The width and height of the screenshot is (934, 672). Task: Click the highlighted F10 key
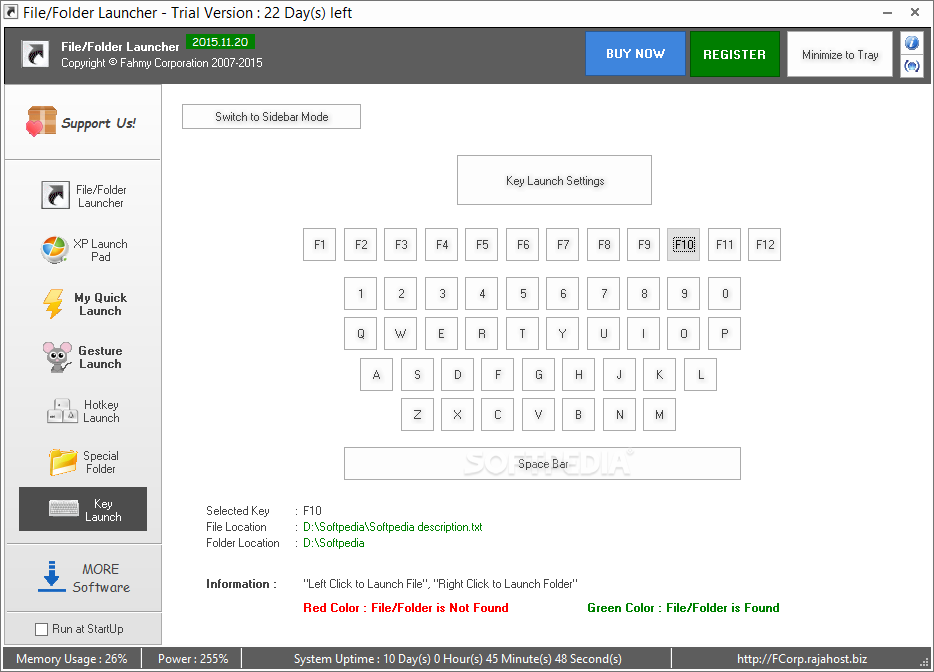coord(684,244)
